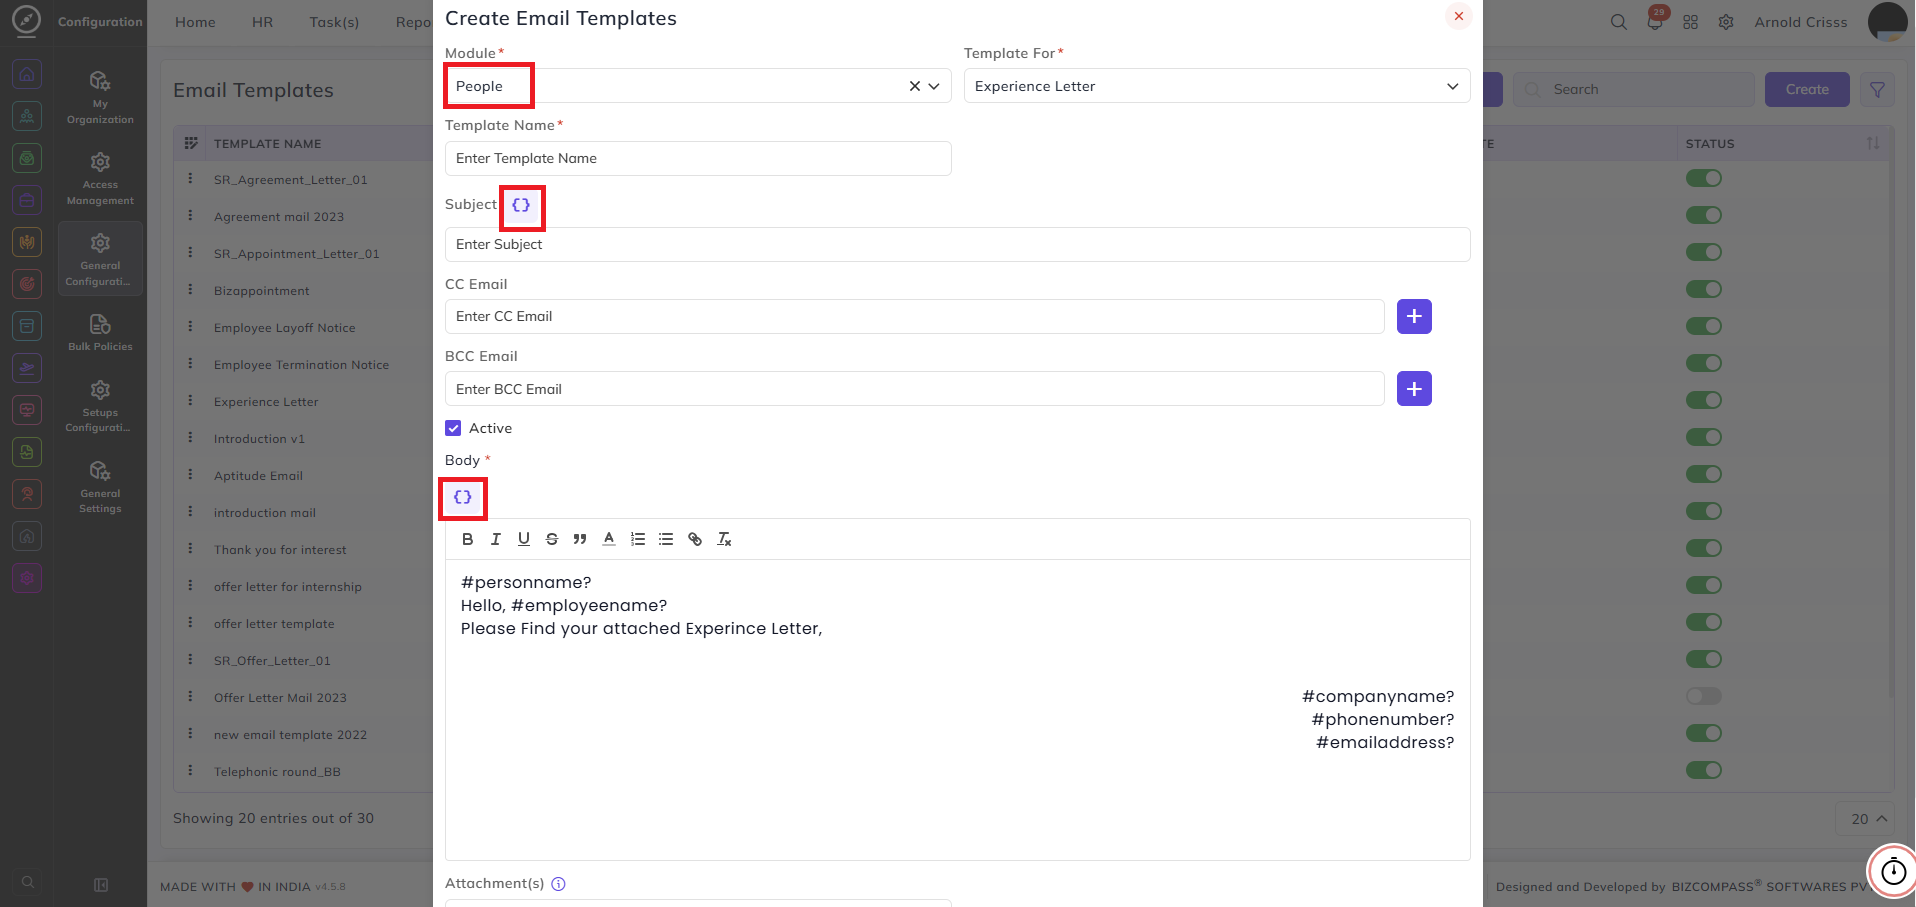Toggle status of Bizappointment template

click(x=1703, y=289)
